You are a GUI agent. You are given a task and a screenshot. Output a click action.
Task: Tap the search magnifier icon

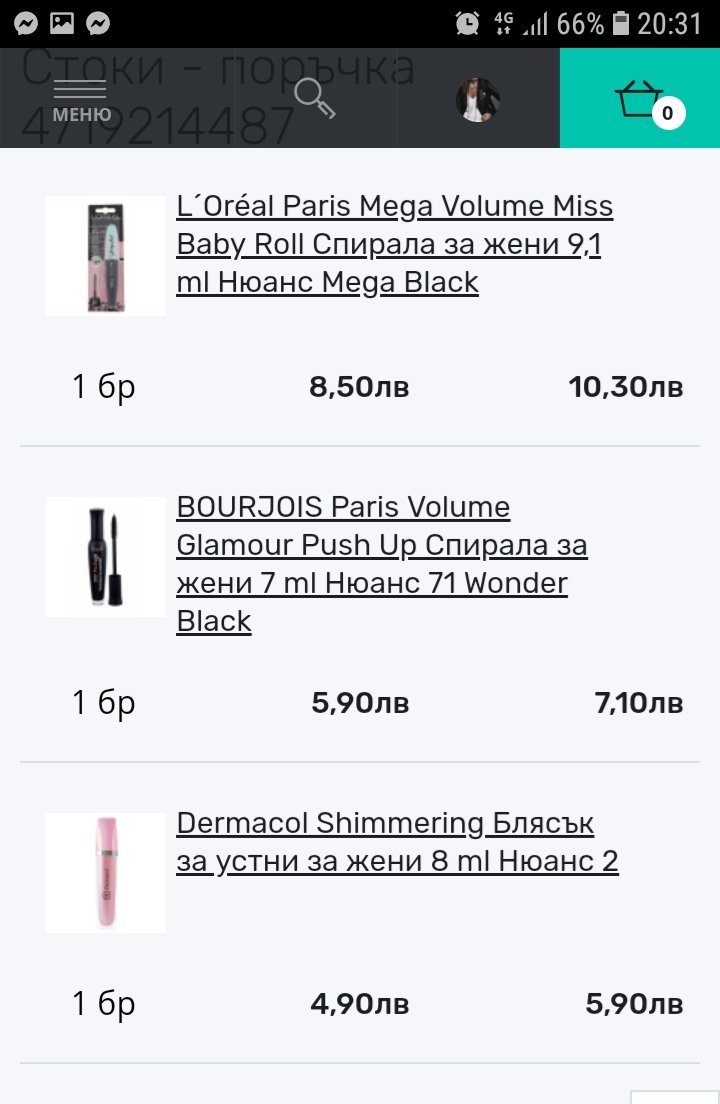(314, 98)
